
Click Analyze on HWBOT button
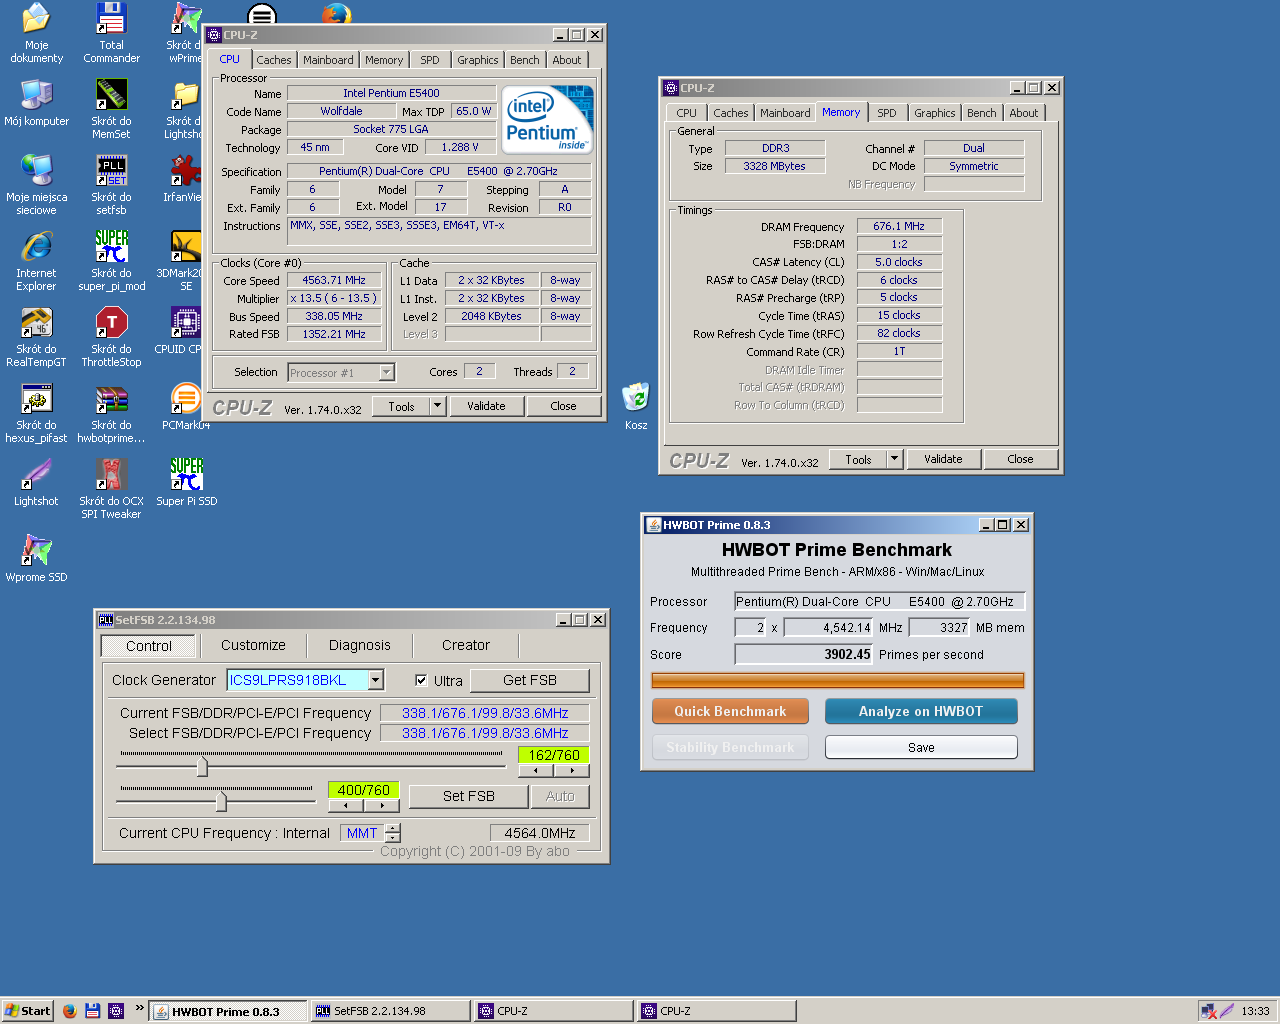[921, 711]
